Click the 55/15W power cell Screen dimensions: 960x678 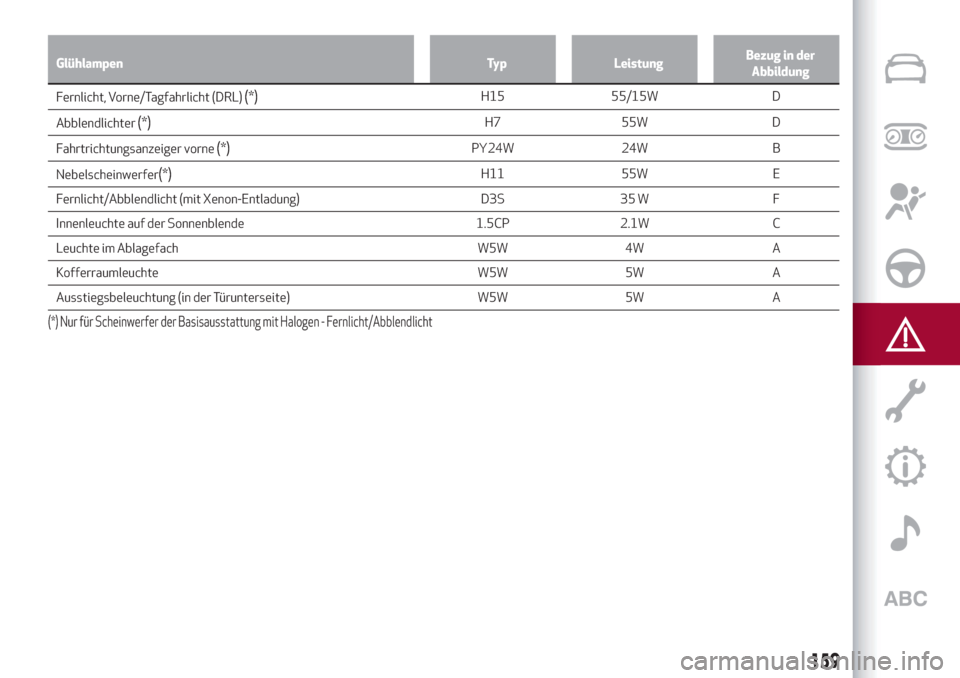[634, 96]
